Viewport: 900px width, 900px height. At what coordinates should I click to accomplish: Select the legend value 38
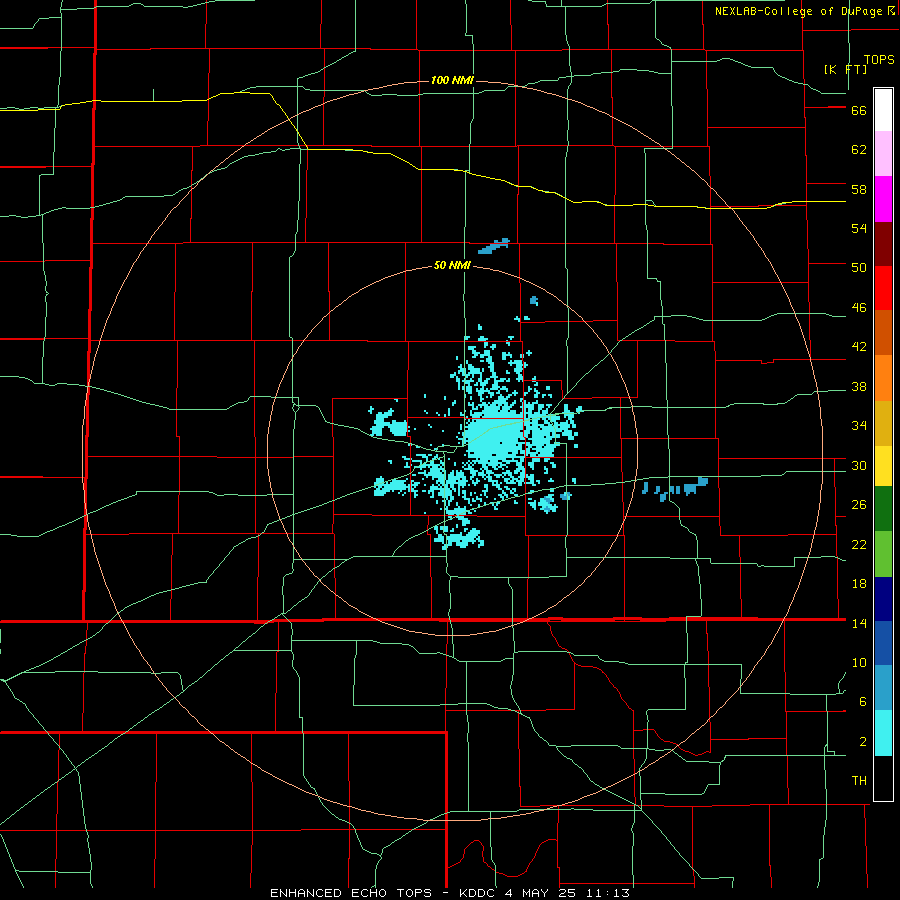859,387
